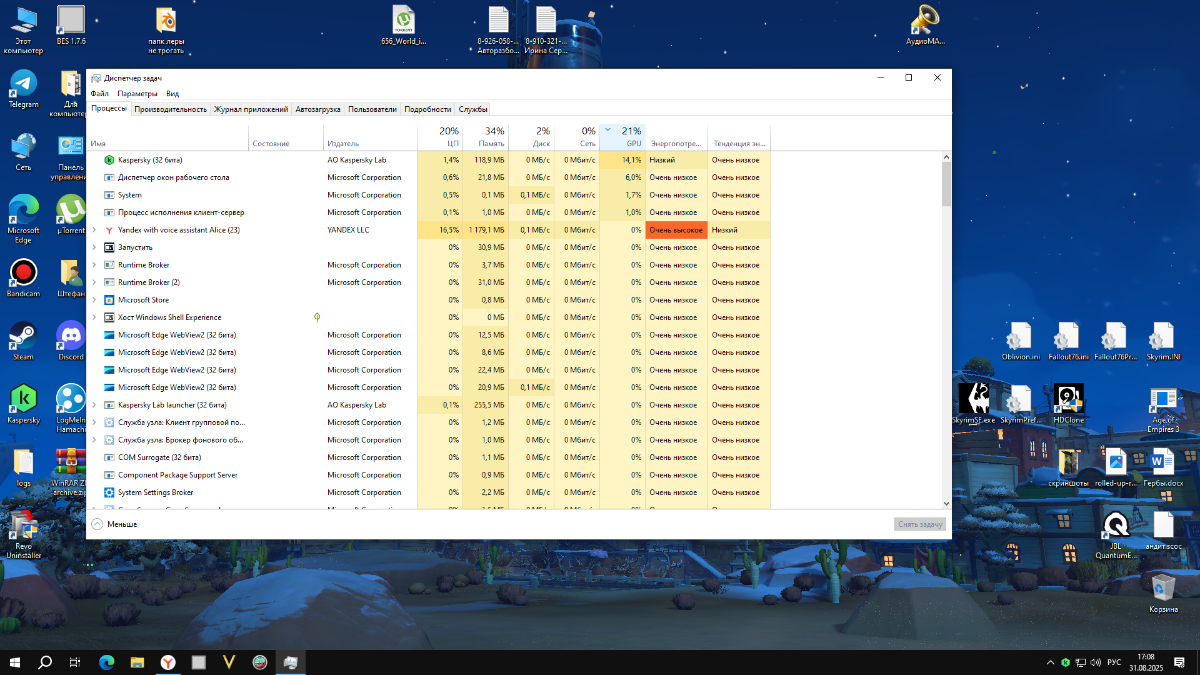
Task: Select the Blender file icon on desktop
Action: pyautogui.click(x=167, y=28)
